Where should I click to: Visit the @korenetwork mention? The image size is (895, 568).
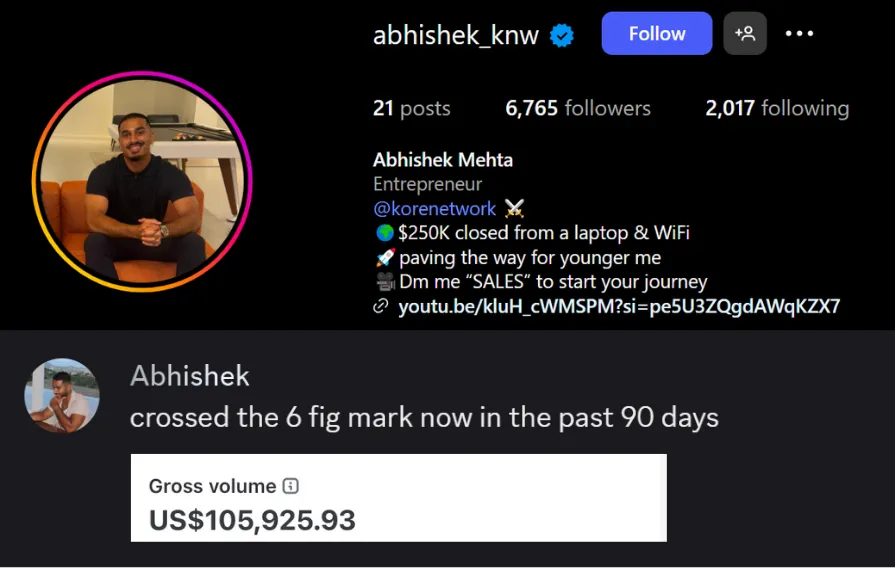click(x=434, y=208)
